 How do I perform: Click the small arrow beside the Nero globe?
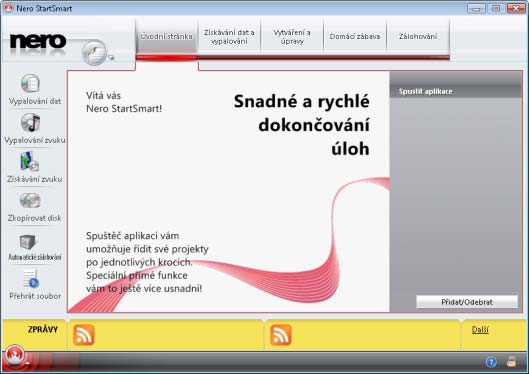click(x=111, y=58)
